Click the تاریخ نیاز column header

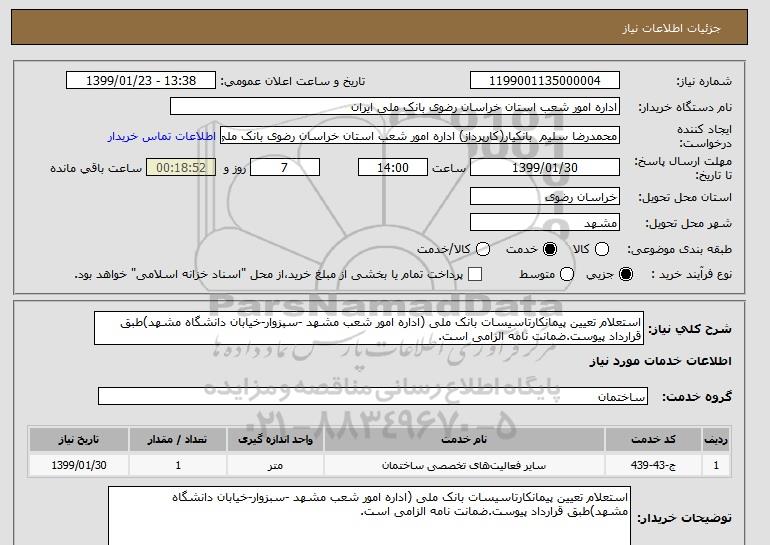(x=79, y=439)
